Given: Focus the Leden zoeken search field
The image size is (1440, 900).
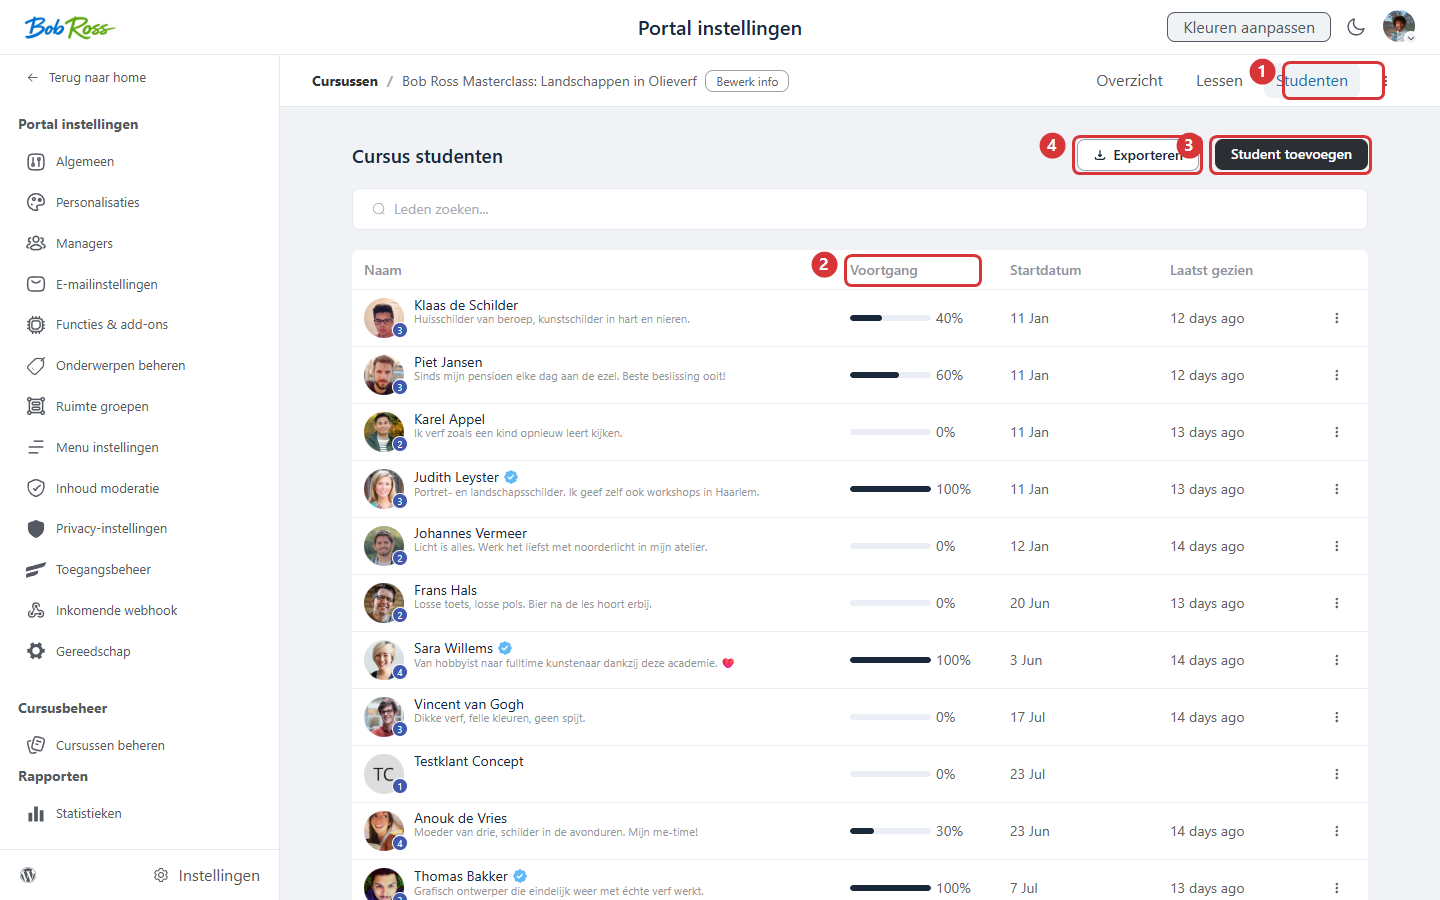Looking at the screenshot, I should tap(860, 209).
